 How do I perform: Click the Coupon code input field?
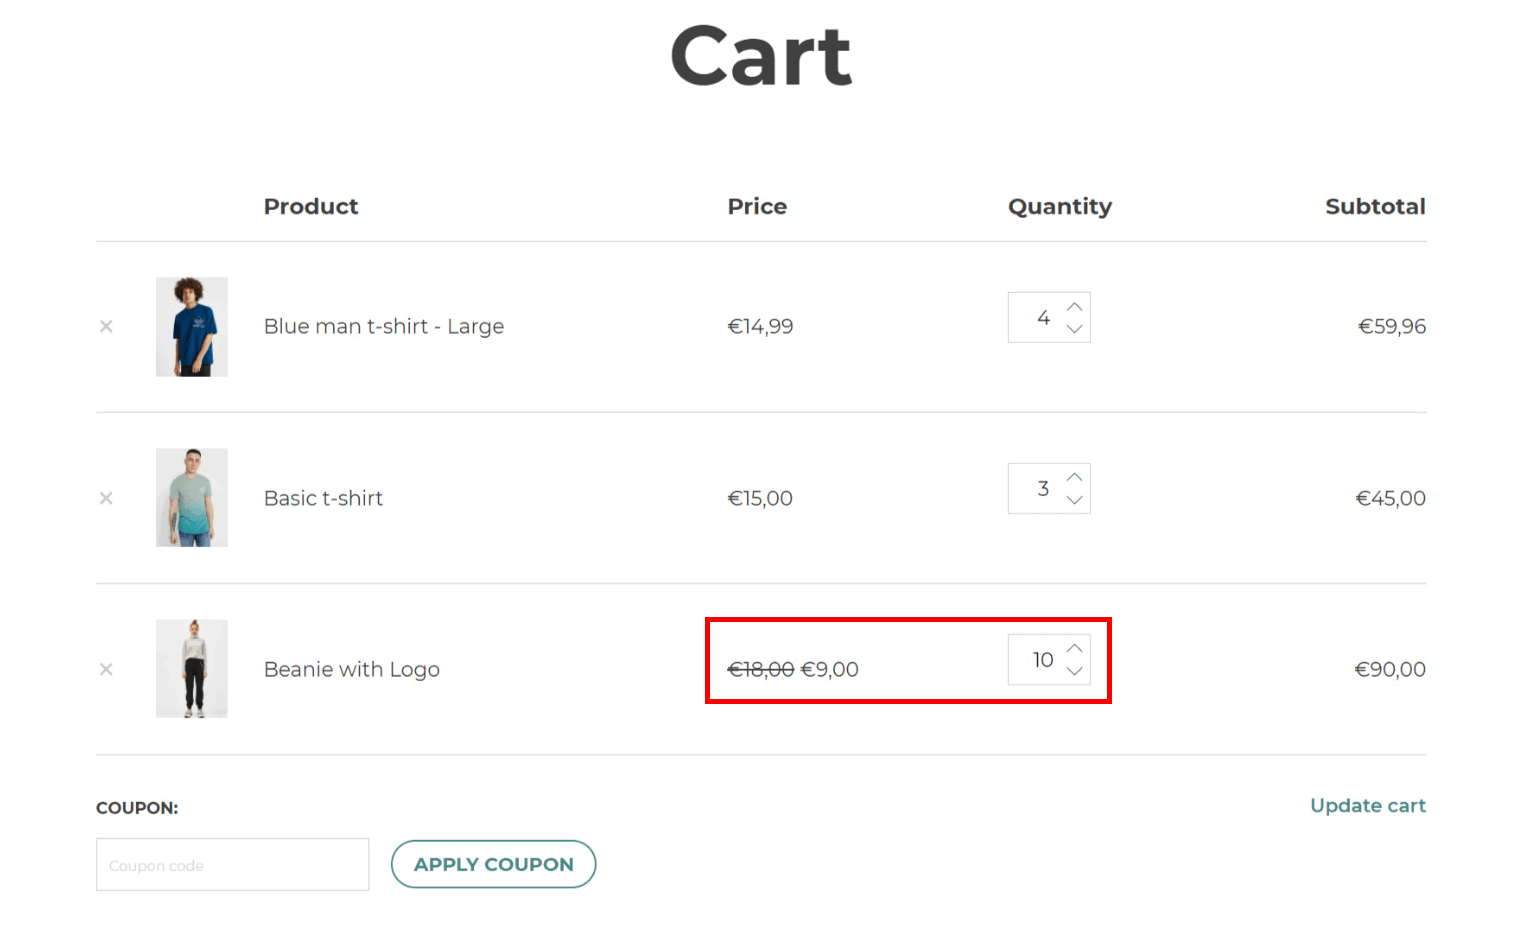[x=232, y=864]
